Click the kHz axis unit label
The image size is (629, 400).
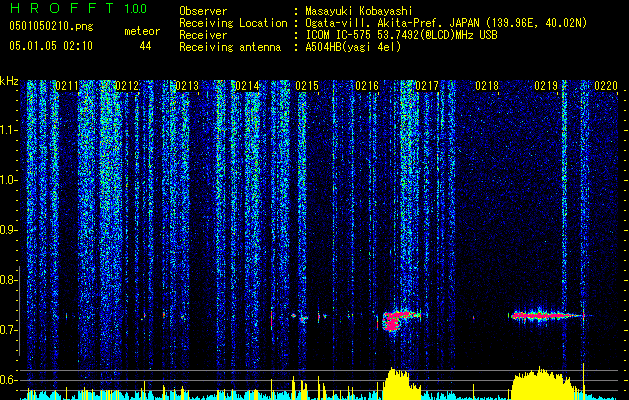tap(9, 81)
